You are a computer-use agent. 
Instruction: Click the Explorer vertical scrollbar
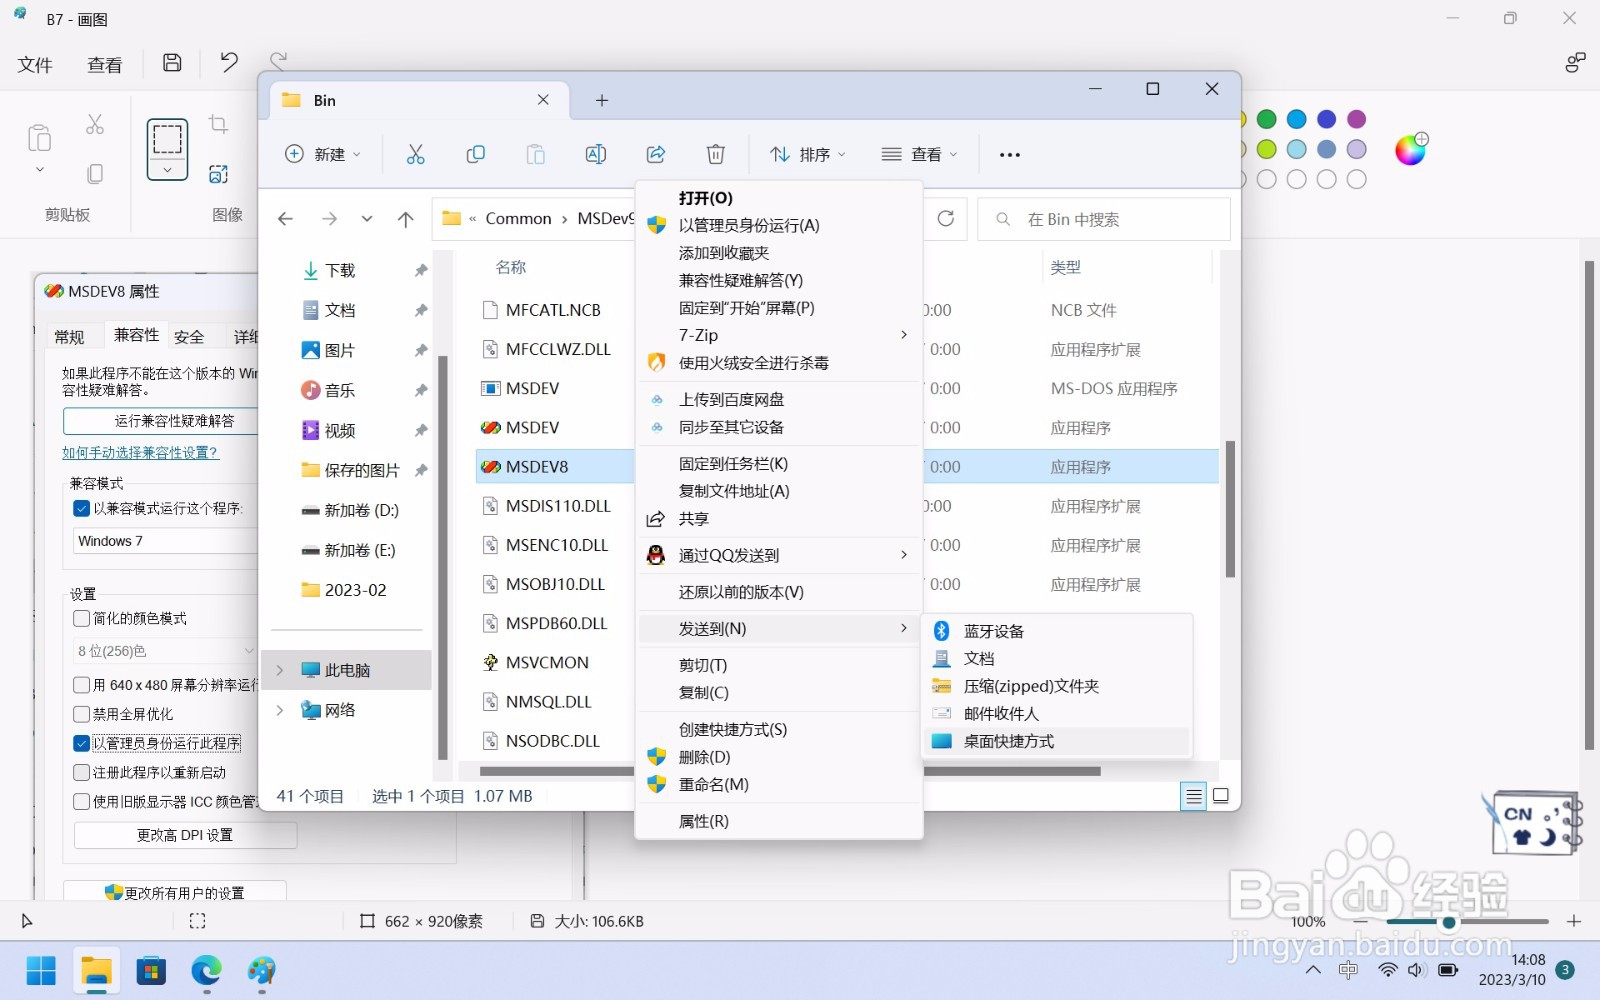click(x=1230, y=510)
